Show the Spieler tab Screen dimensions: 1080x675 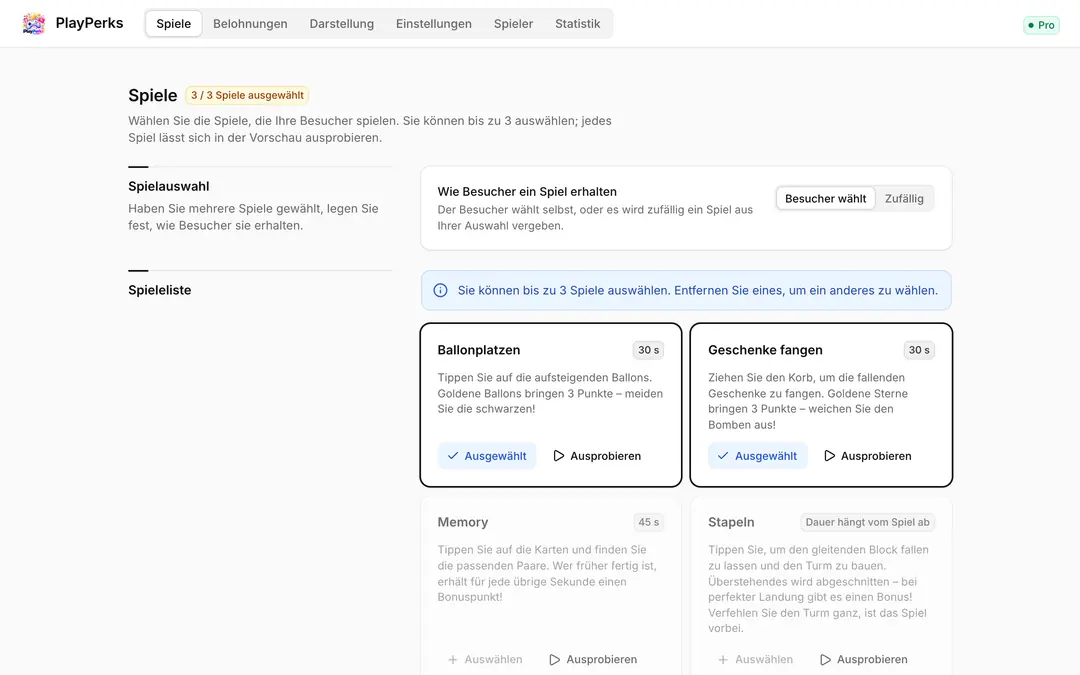[513, 23]
